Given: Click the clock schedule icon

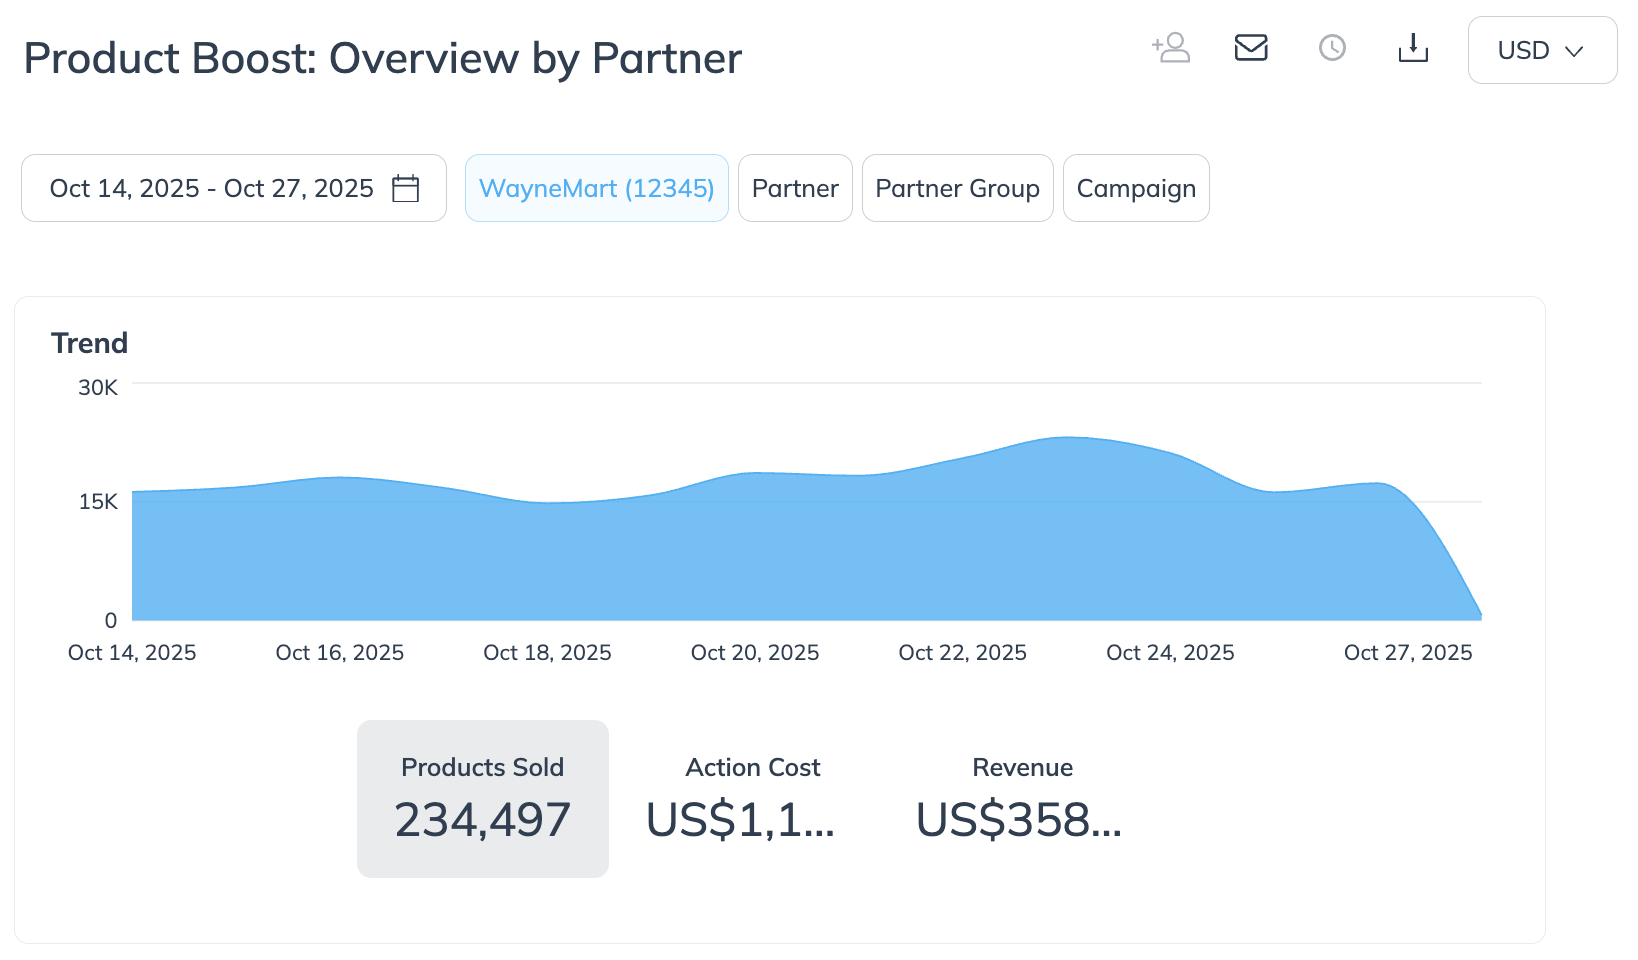Looking at the screenshot, I should (1332, 48).
